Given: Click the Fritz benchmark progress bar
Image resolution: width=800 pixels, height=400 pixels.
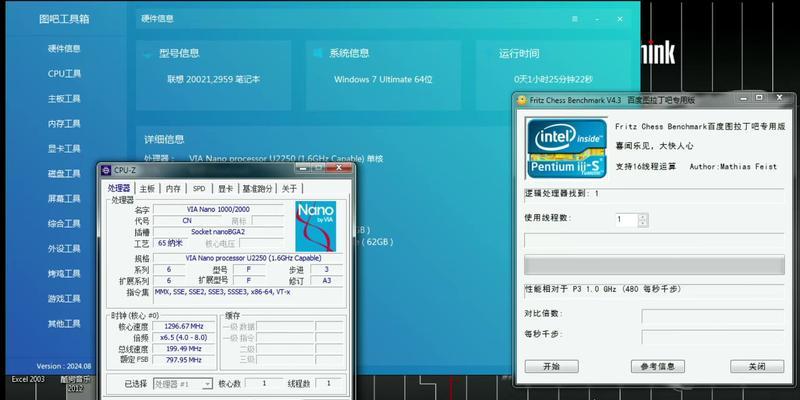Looking at the screenshot, I should [x=654, y=265].
